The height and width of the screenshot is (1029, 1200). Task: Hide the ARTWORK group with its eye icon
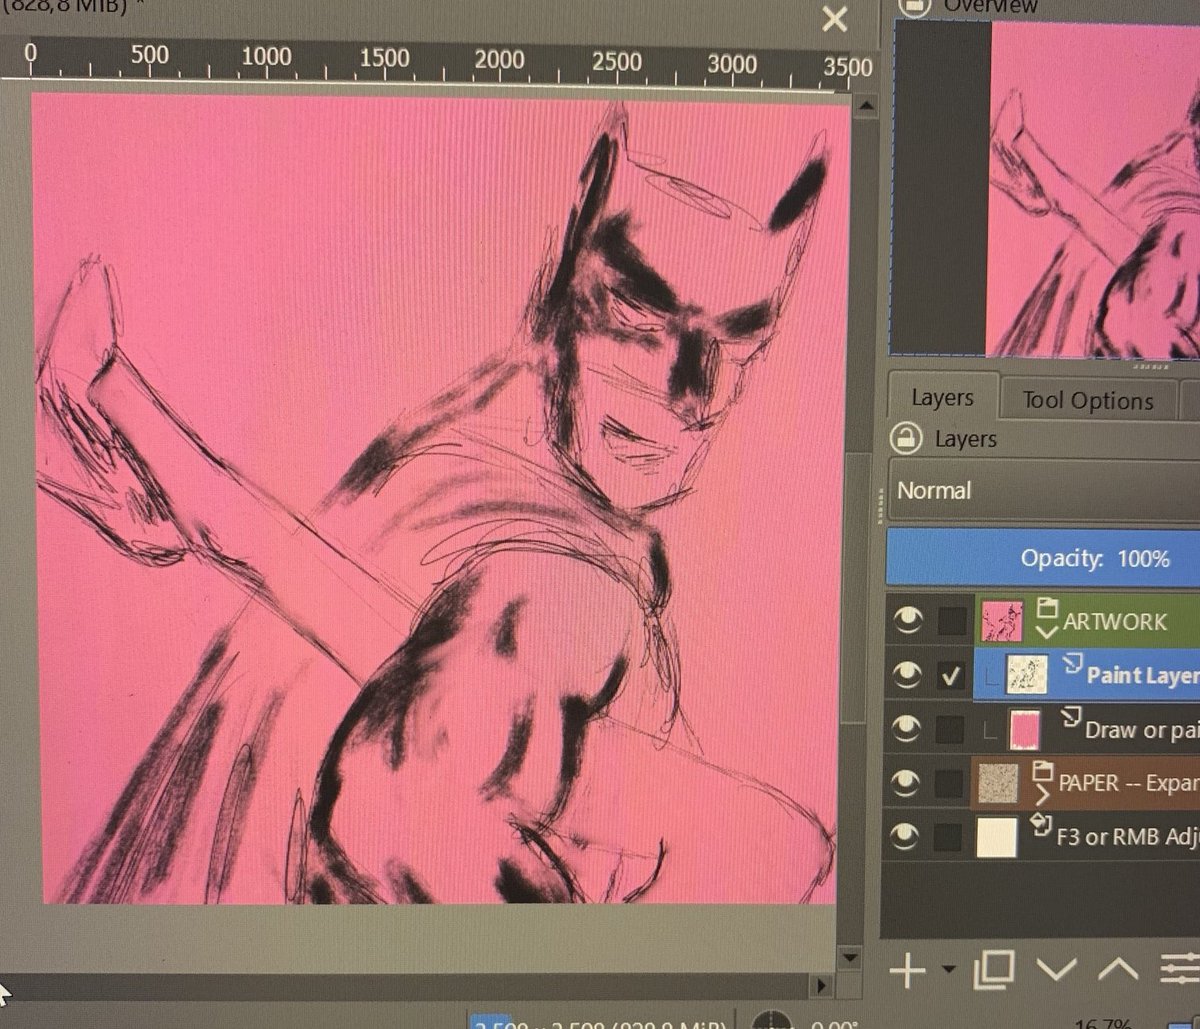coord(909,622)
